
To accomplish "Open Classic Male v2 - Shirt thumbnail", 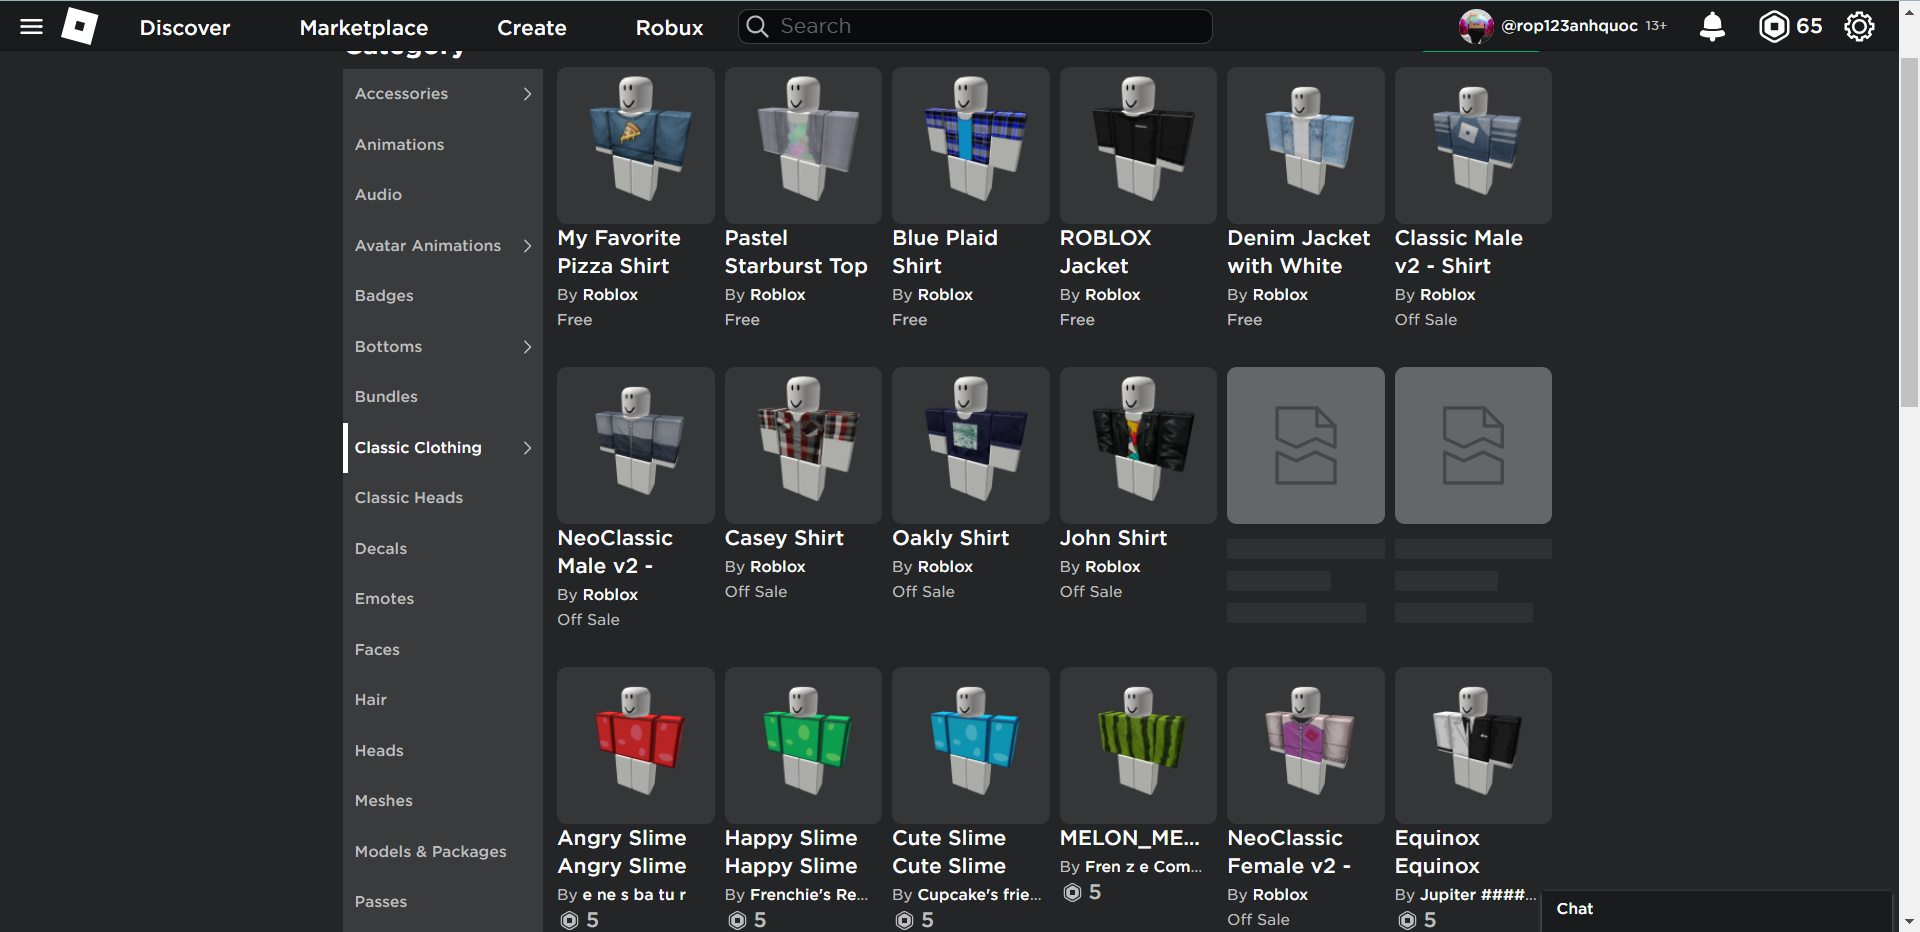I will click(1473, 146).
